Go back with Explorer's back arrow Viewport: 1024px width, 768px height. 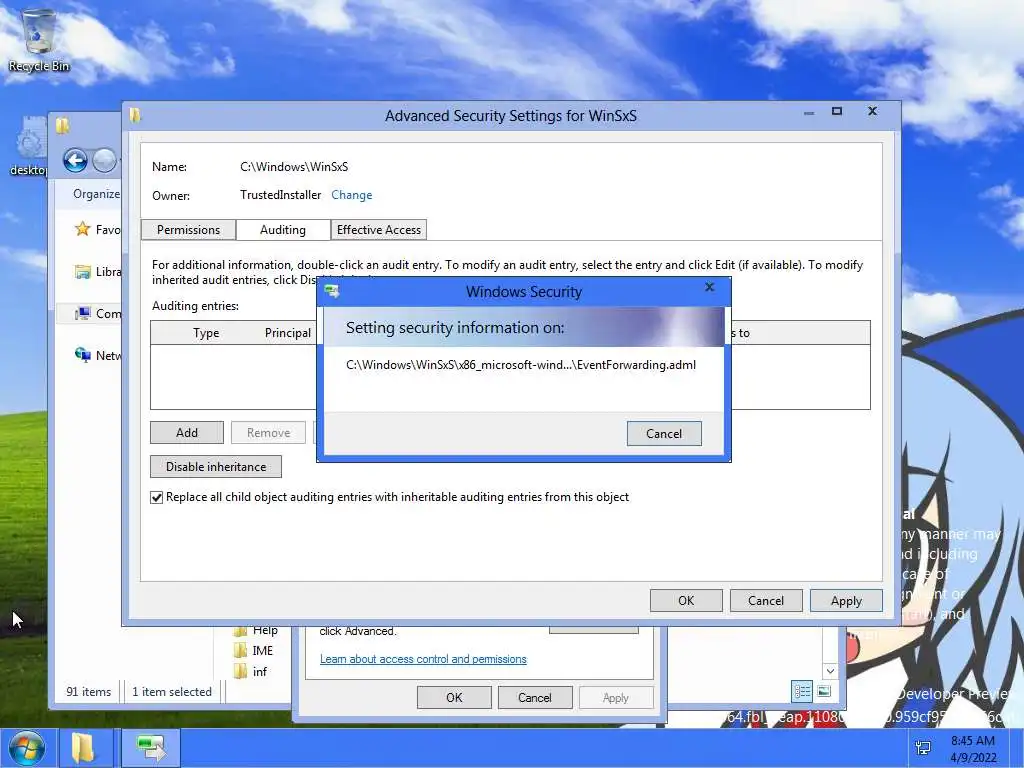point(76,160)
